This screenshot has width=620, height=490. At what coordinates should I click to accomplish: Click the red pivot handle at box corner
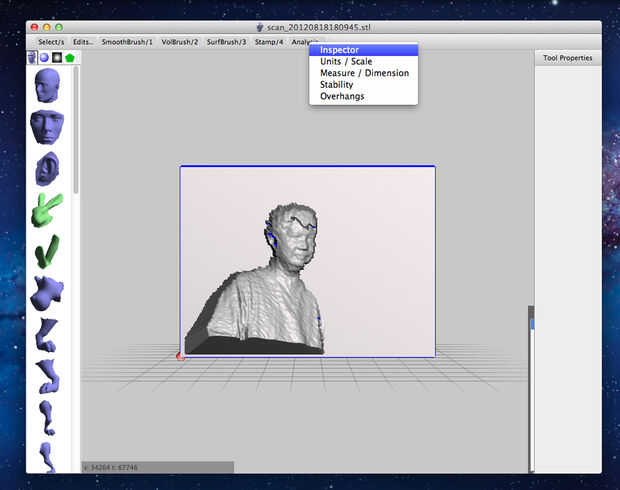(180, 357)
